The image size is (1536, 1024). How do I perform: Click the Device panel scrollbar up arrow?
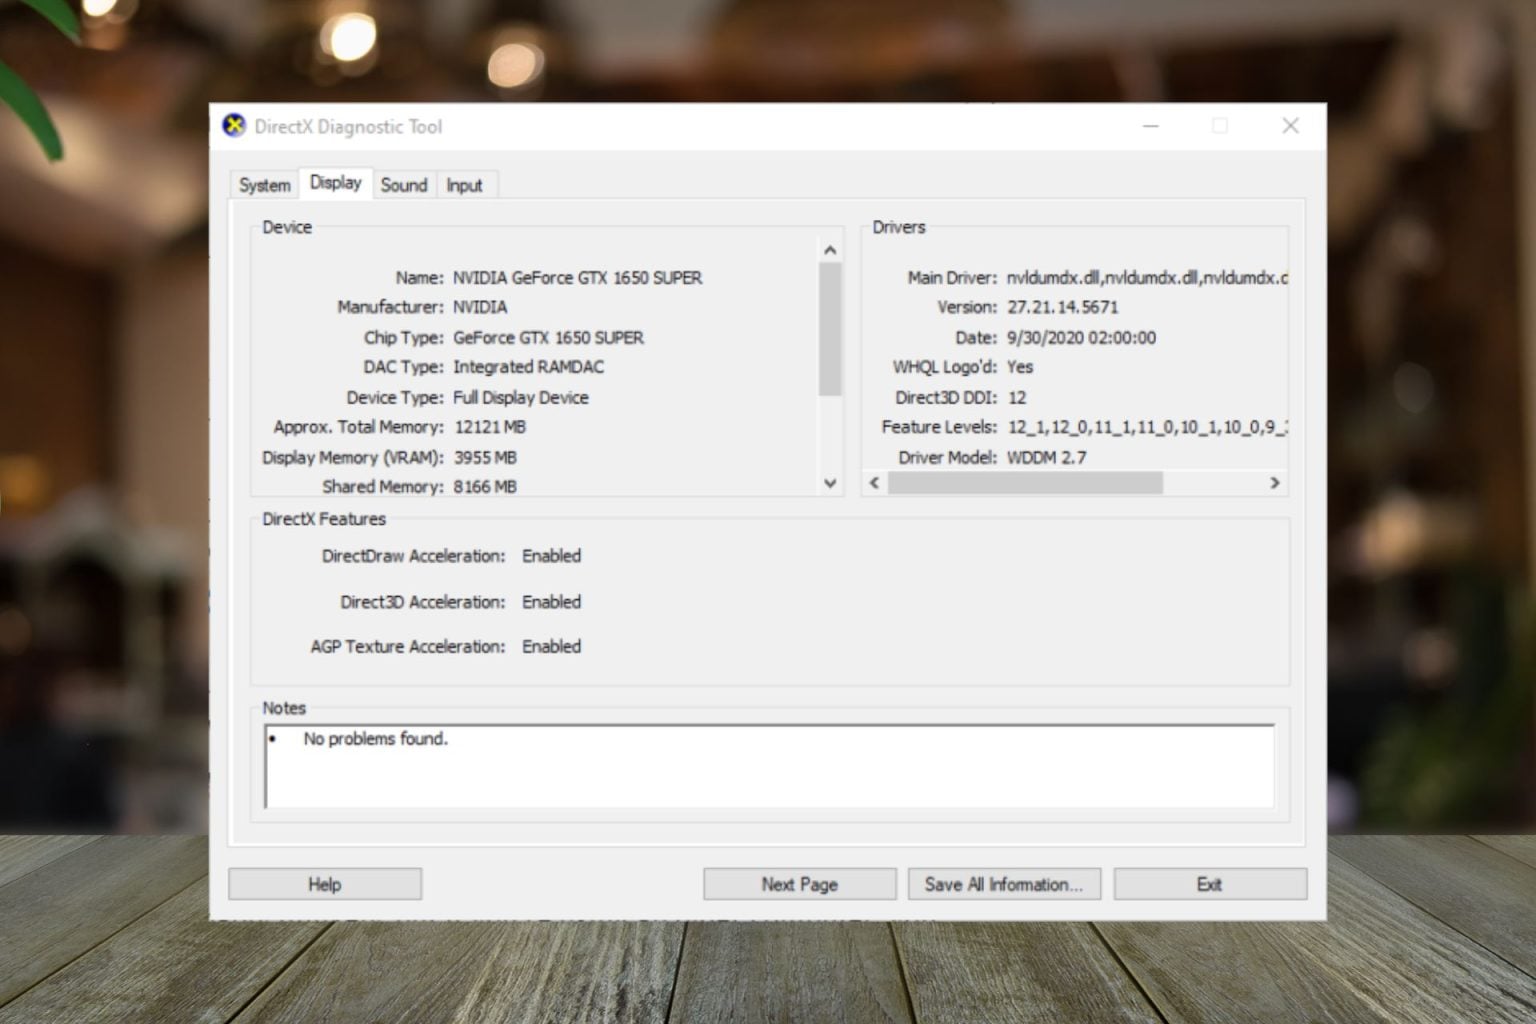tap(830, 247)
